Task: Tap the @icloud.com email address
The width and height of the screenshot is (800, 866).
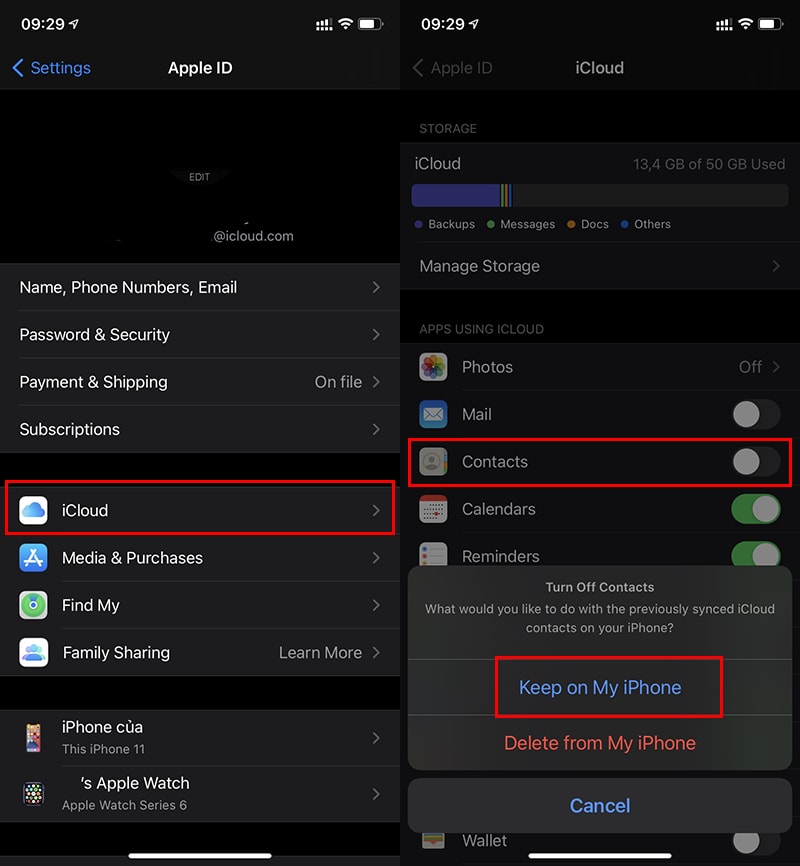Action: tap(254, 236)
